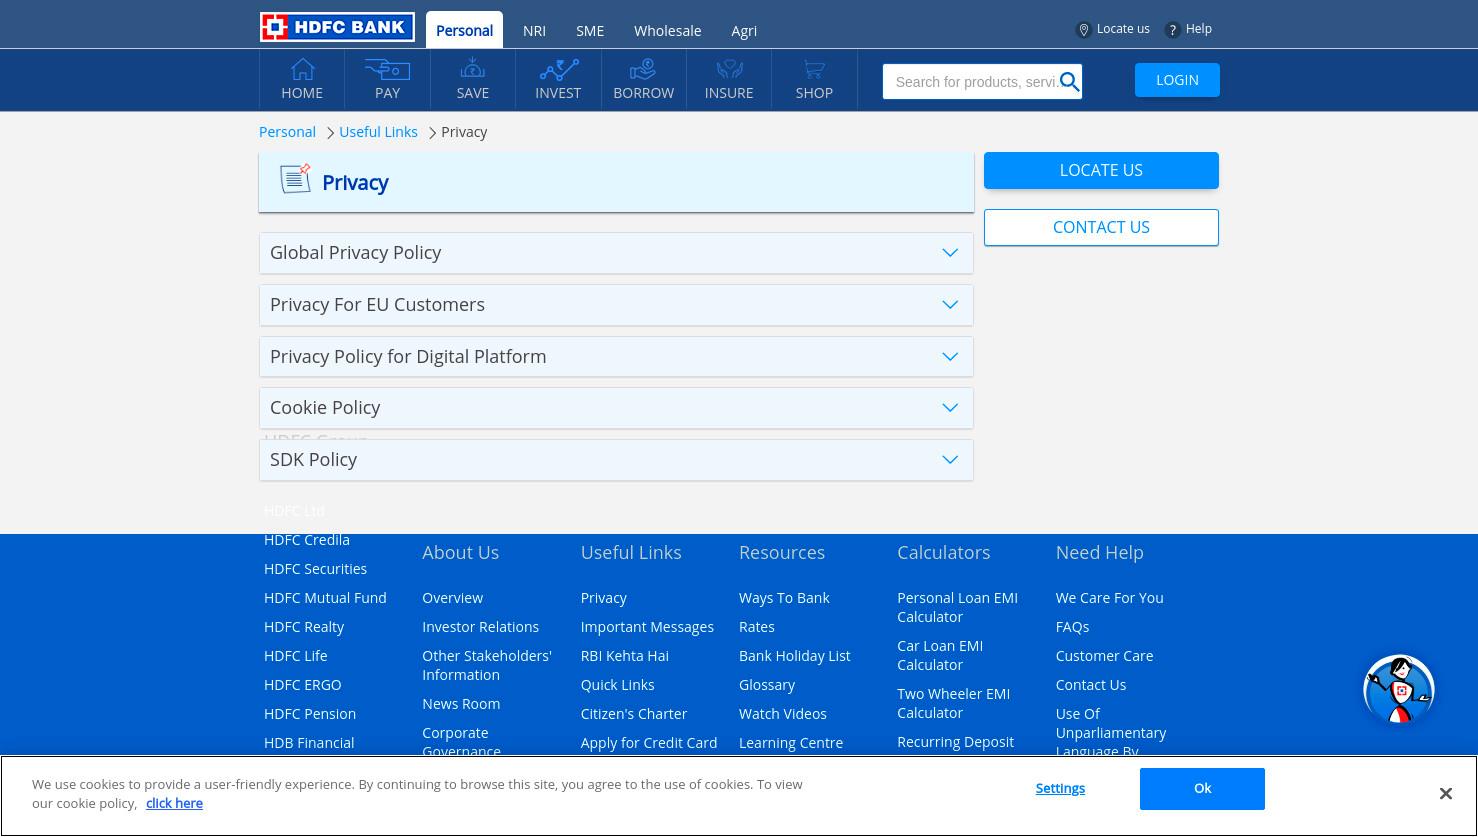Screen dimensions: 1478x837
Task: Click the Locate us pin icon
Action: coord(1083,30)
